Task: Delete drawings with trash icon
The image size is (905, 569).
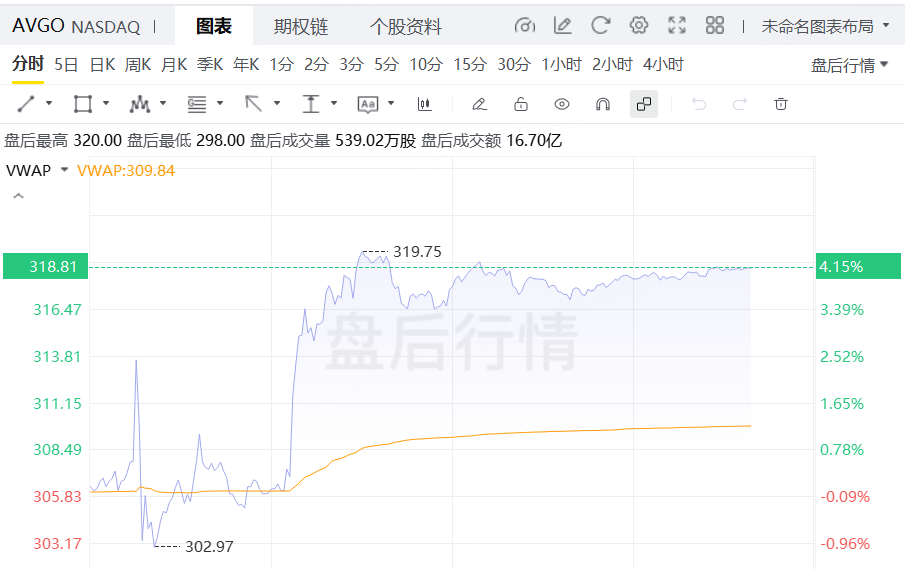Action: [x=781, y=104]
